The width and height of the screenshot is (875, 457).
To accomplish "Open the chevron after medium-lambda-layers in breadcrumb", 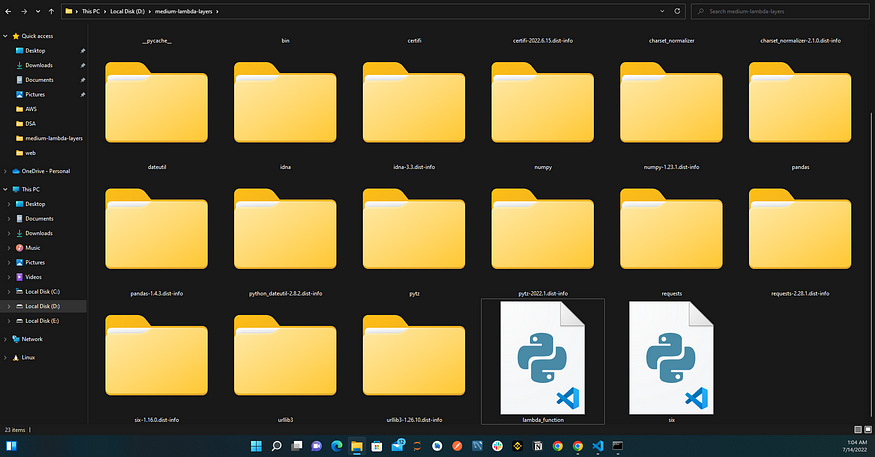I will [x=217, y=11].
